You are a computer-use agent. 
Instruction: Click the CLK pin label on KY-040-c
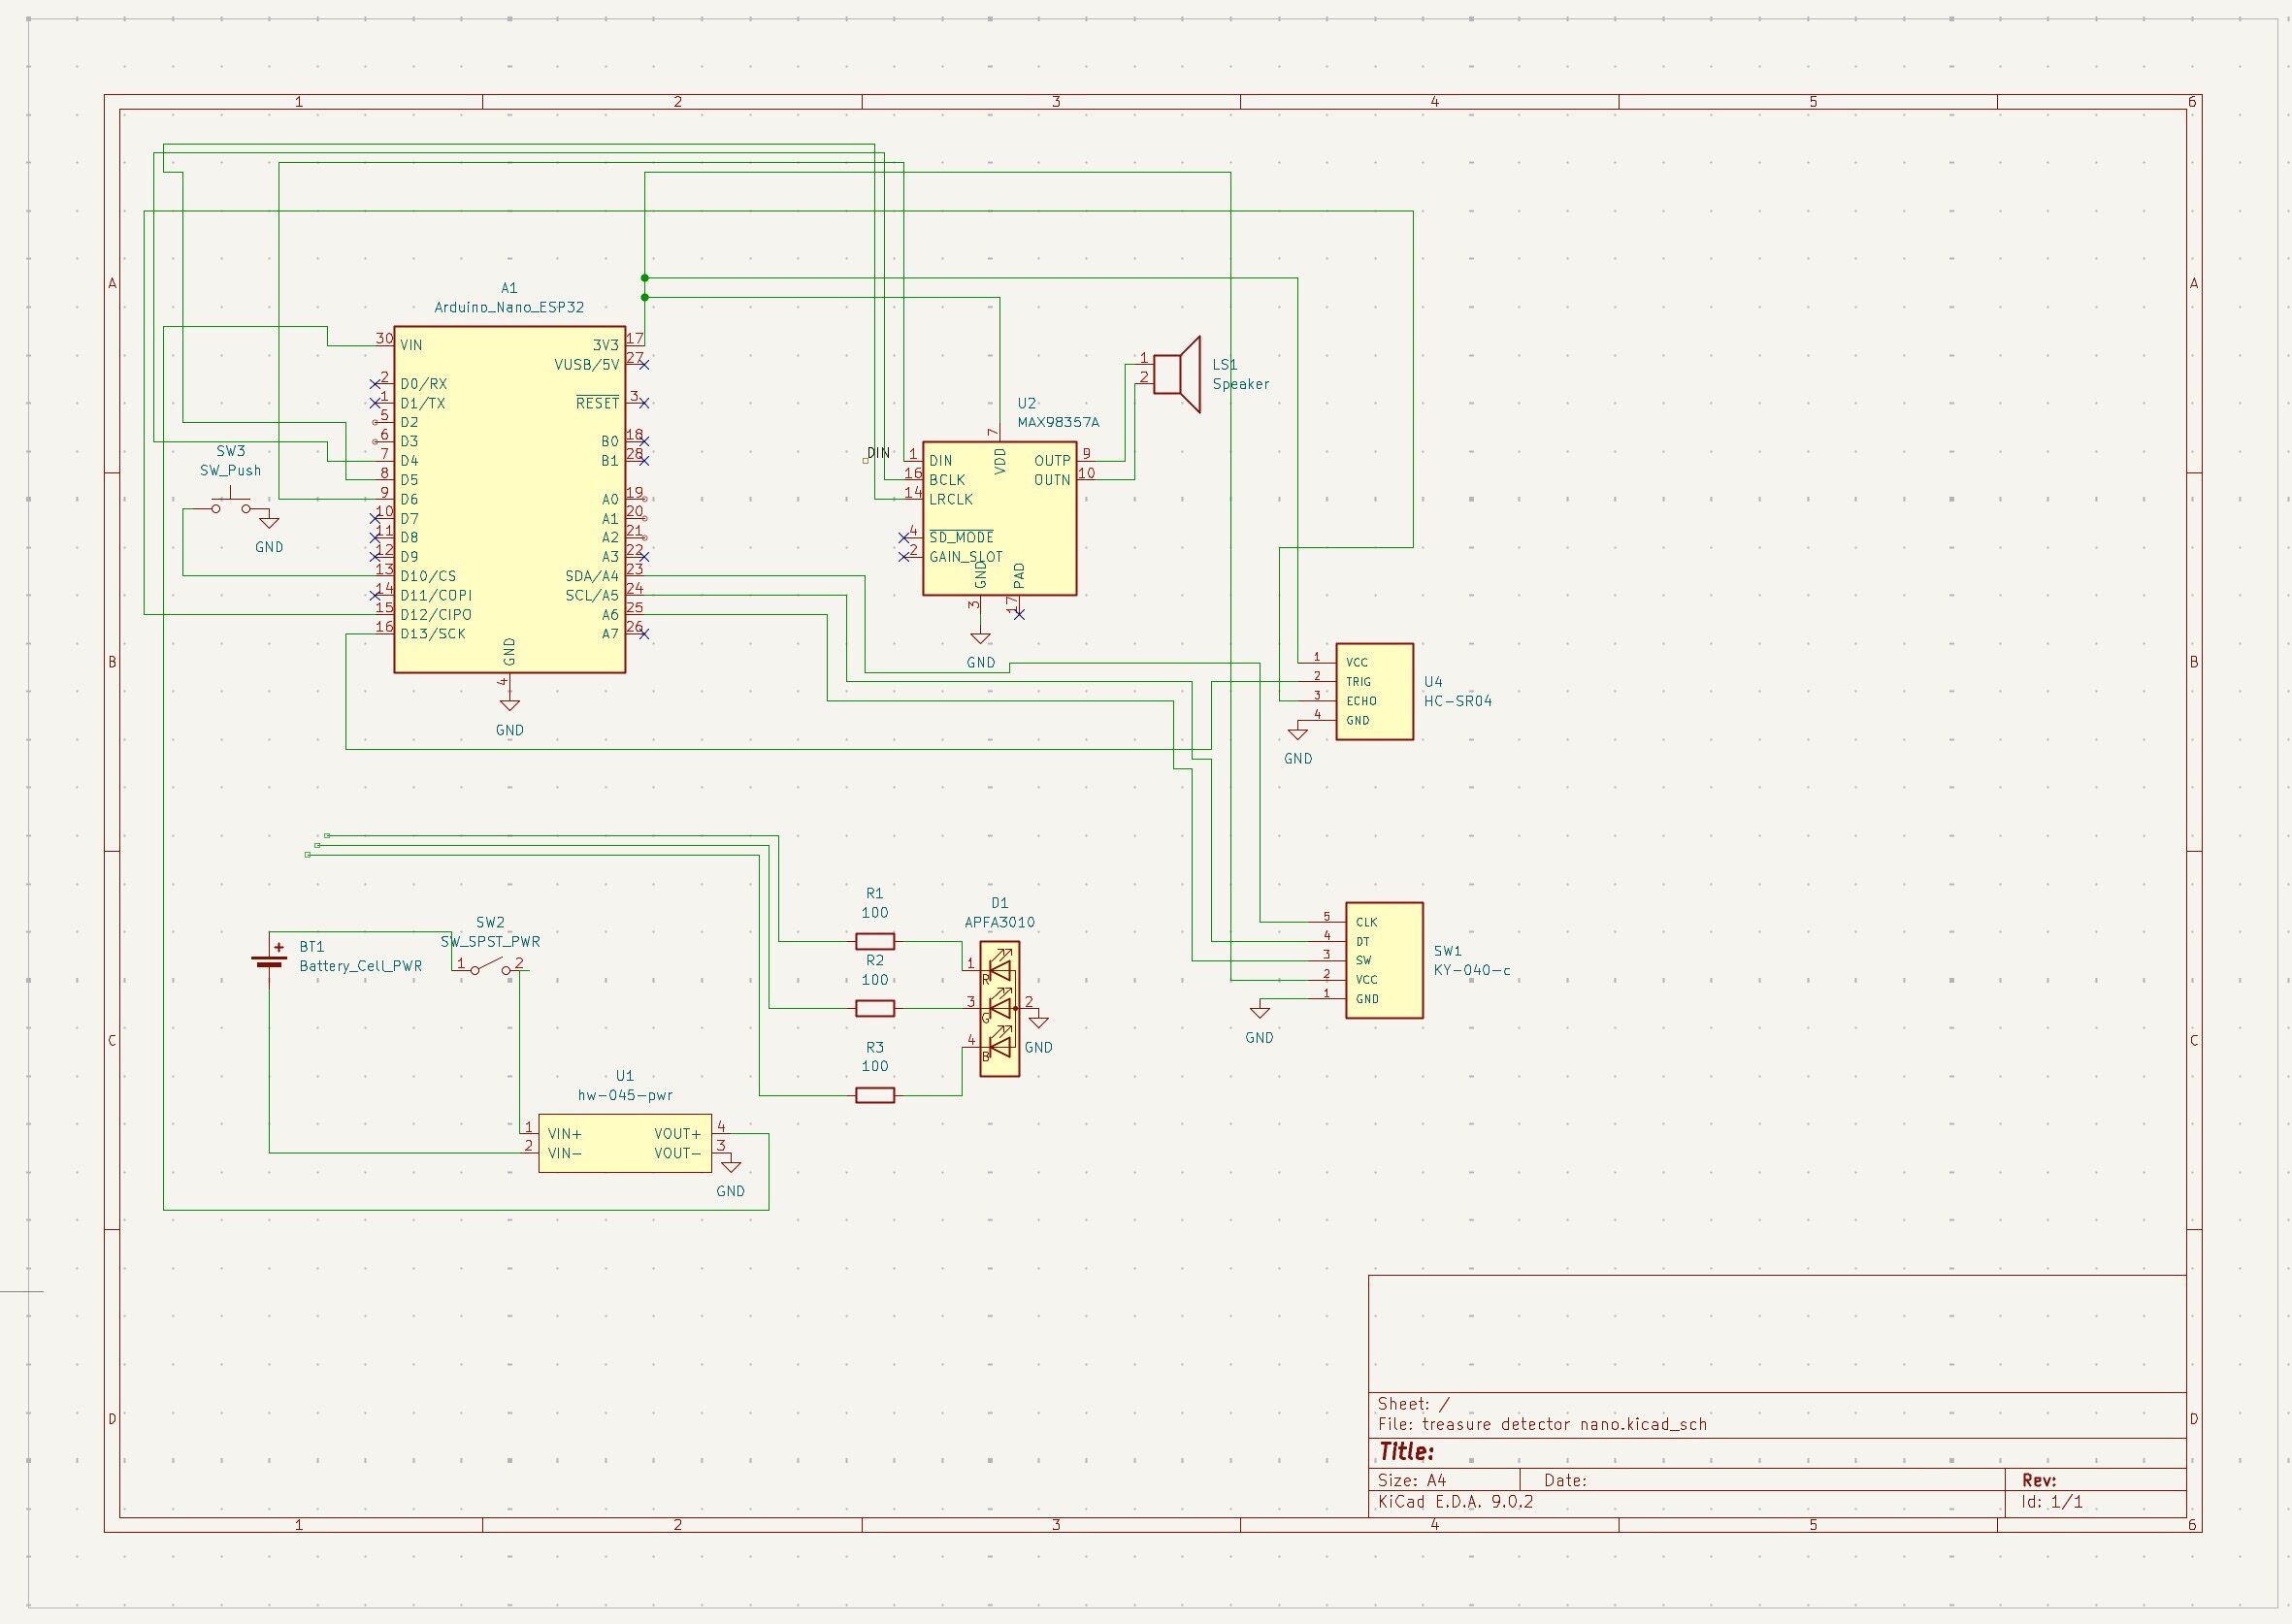point(1366,922)
